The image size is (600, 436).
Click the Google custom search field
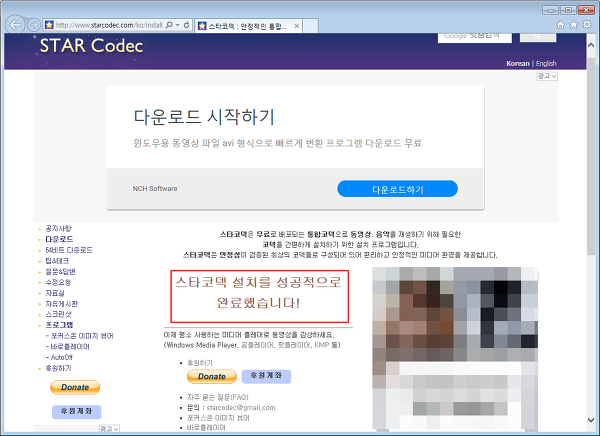(x=474, y=38)
